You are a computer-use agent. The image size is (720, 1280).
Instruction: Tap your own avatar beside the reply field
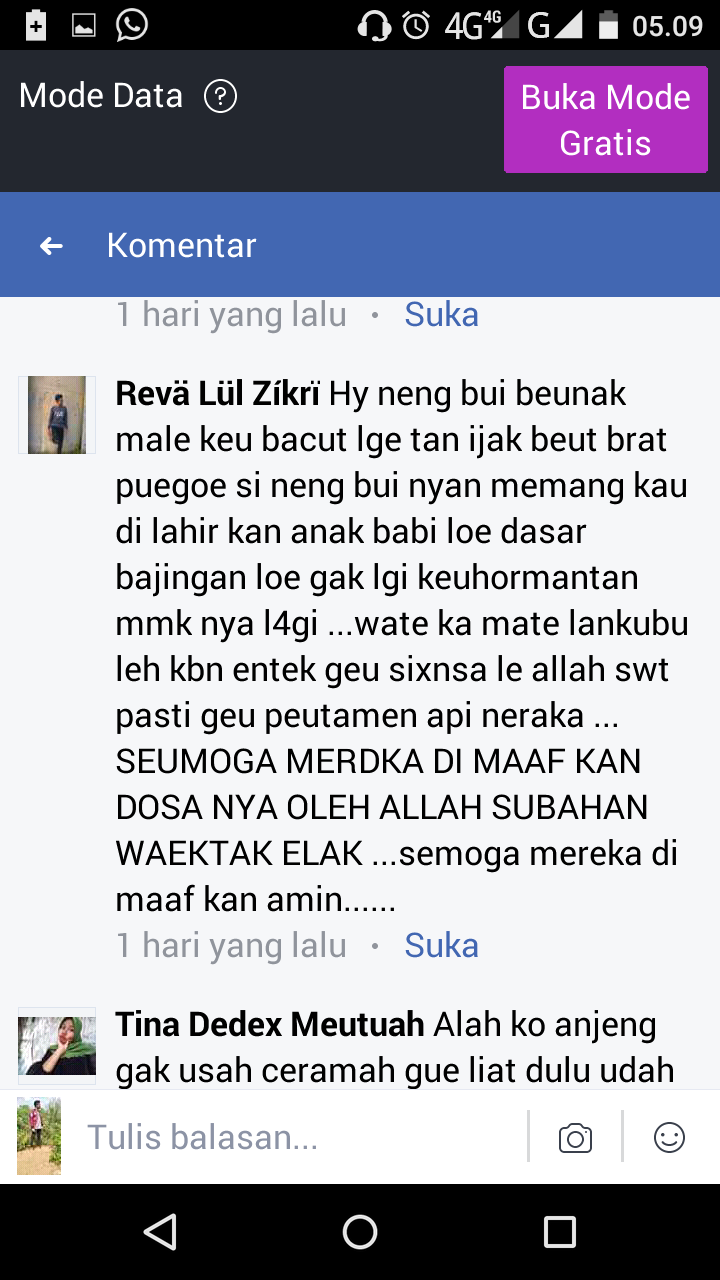39,1136
